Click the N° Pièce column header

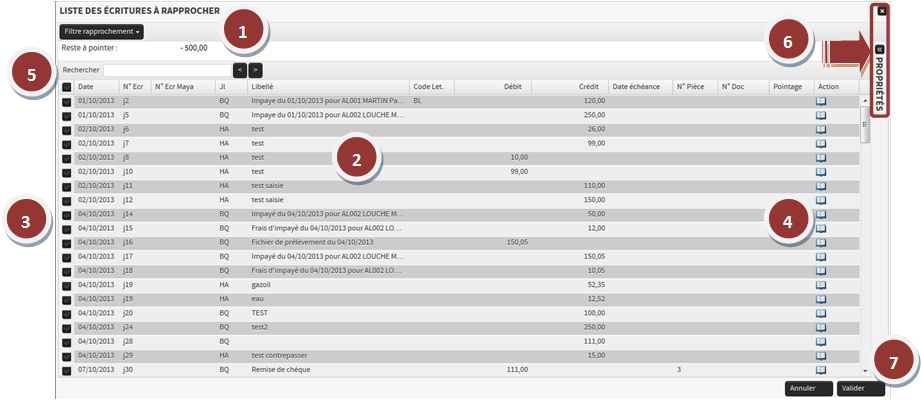pyautogui.click(x=695, y=87)
